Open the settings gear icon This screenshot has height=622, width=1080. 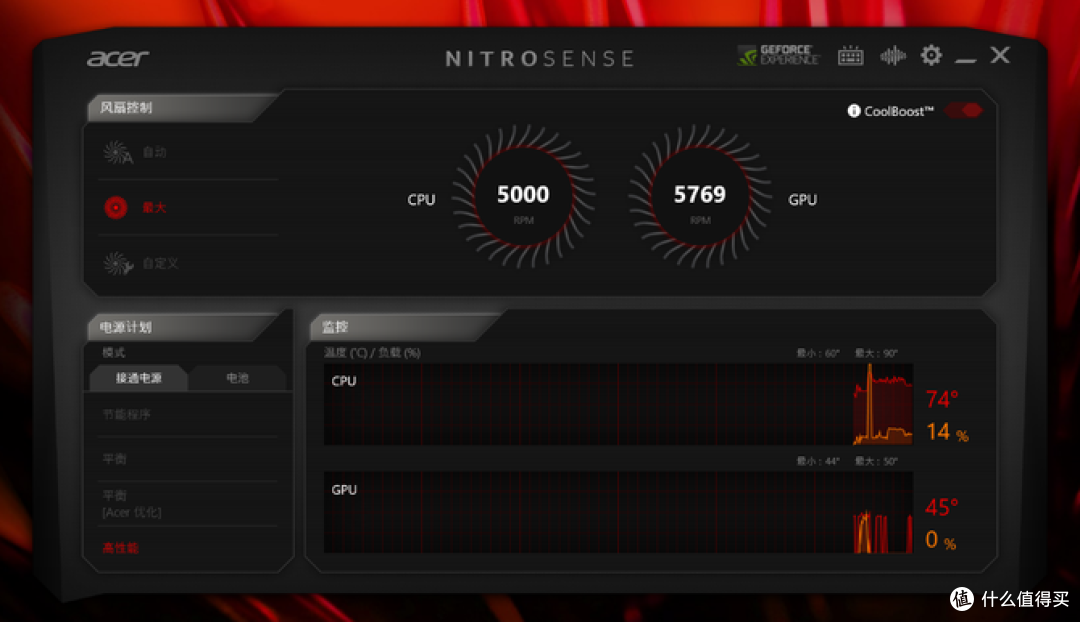pyautogui.click(x=931, y=55)
